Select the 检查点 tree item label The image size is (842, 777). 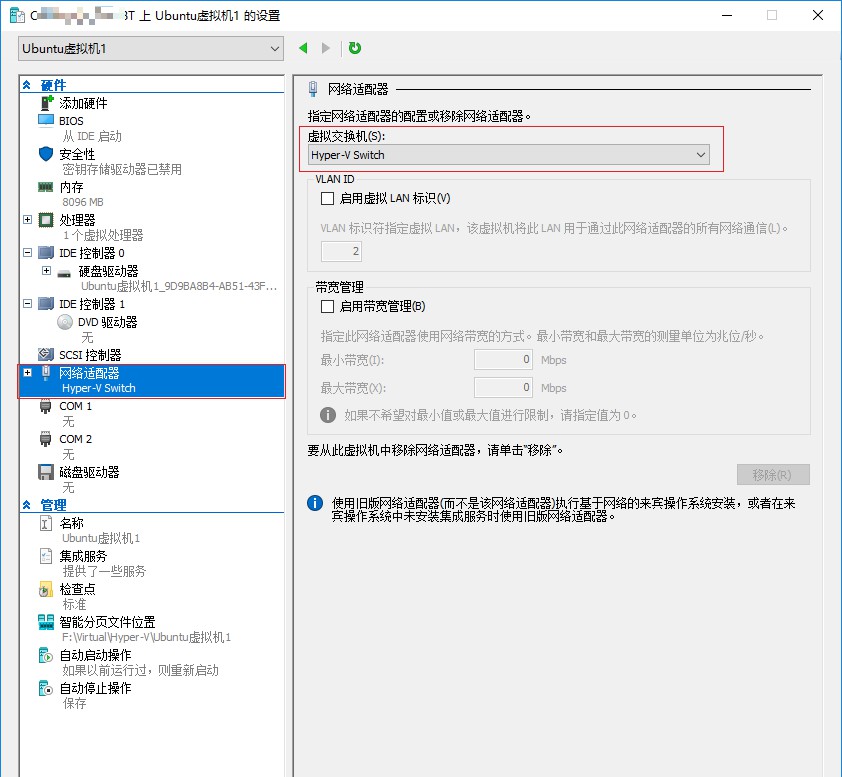point(77,589)
